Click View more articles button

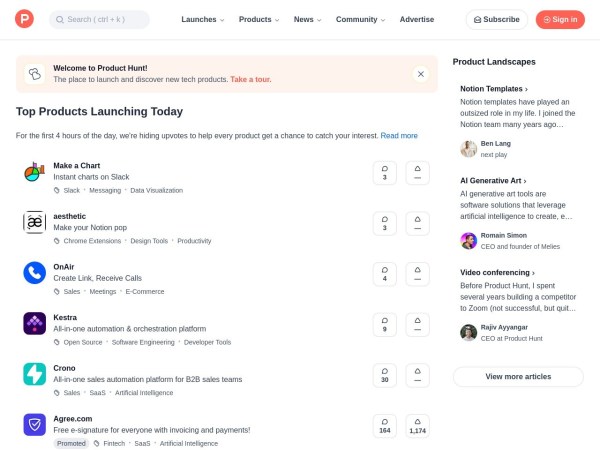[x=518, y=376]
